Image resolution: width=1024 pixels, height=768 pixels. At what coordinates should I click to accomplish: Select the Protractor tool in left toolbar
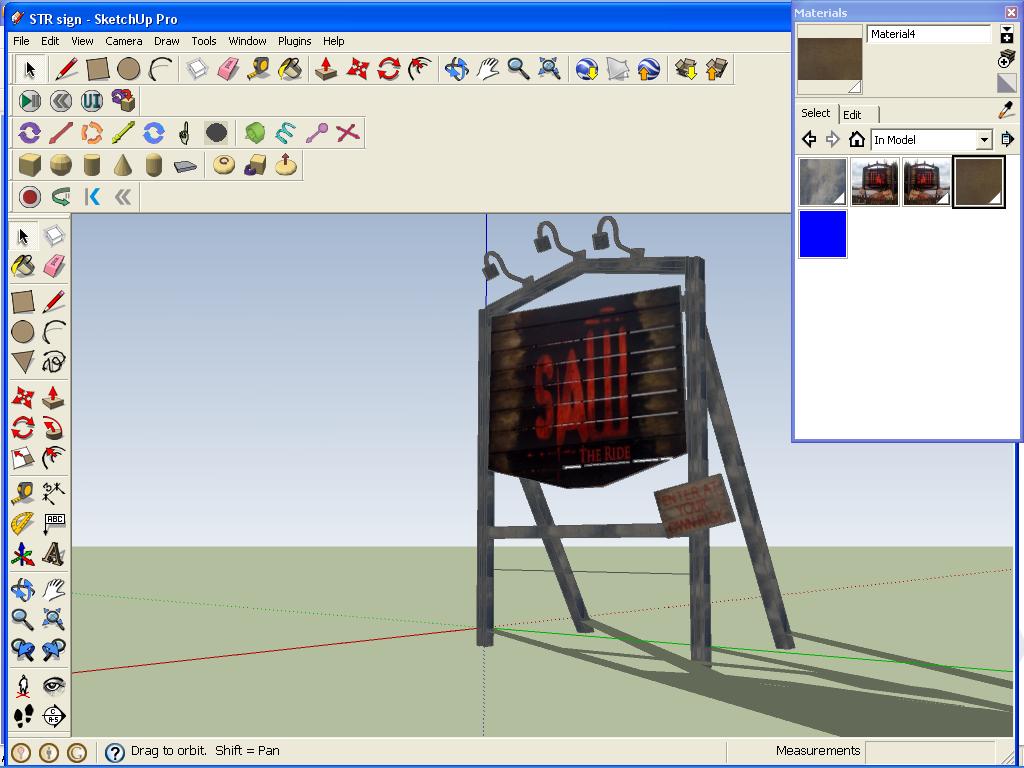[23, 523]
